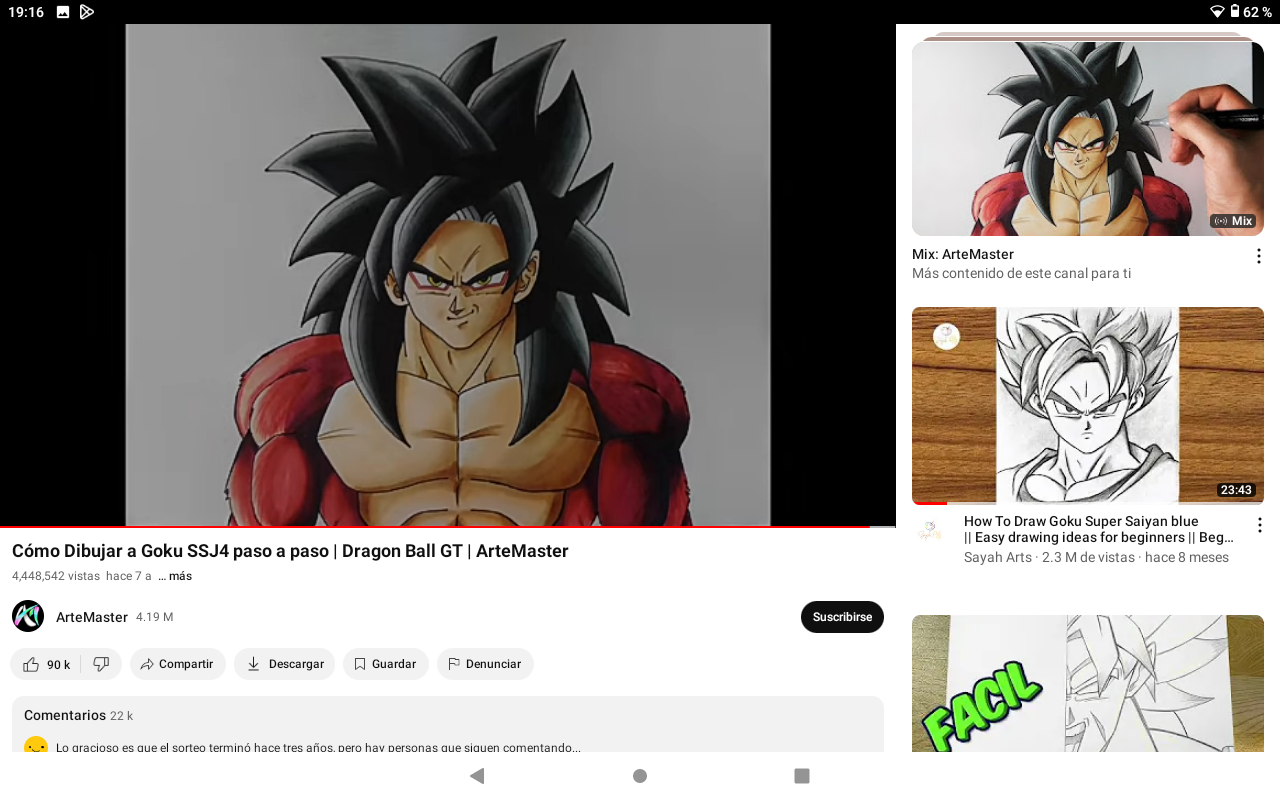Tap the image notification icon in status bar

click(63, 12)
